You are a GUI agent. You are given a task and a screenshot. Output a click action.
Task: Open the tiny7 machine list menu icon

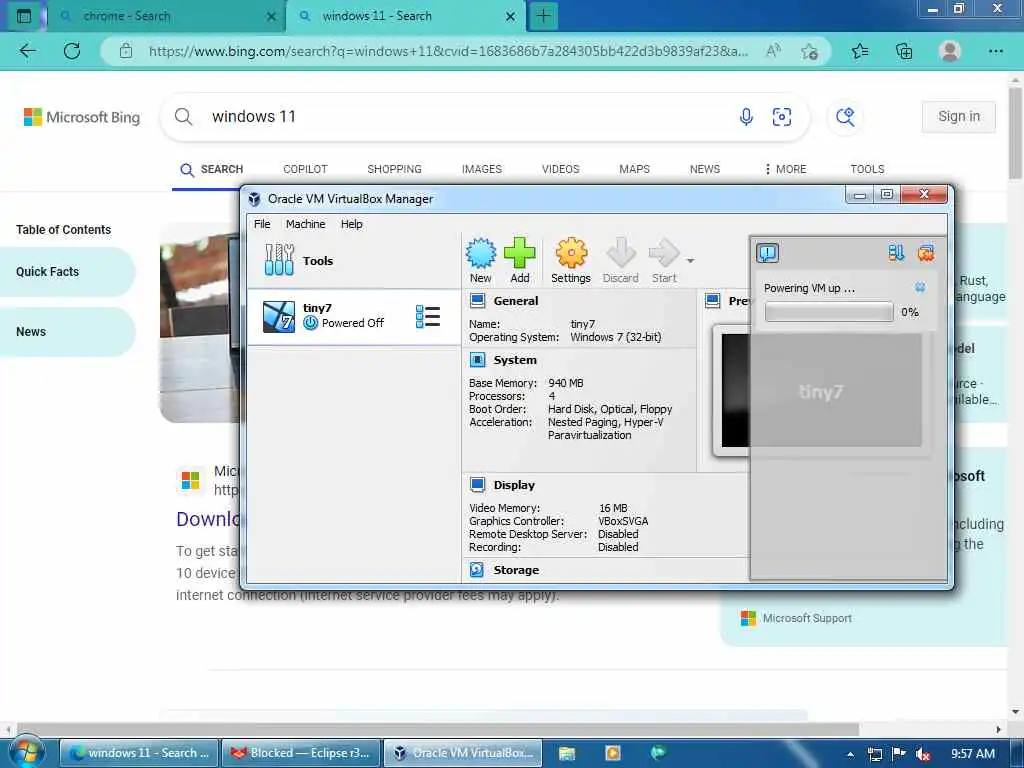coord(428,317)
